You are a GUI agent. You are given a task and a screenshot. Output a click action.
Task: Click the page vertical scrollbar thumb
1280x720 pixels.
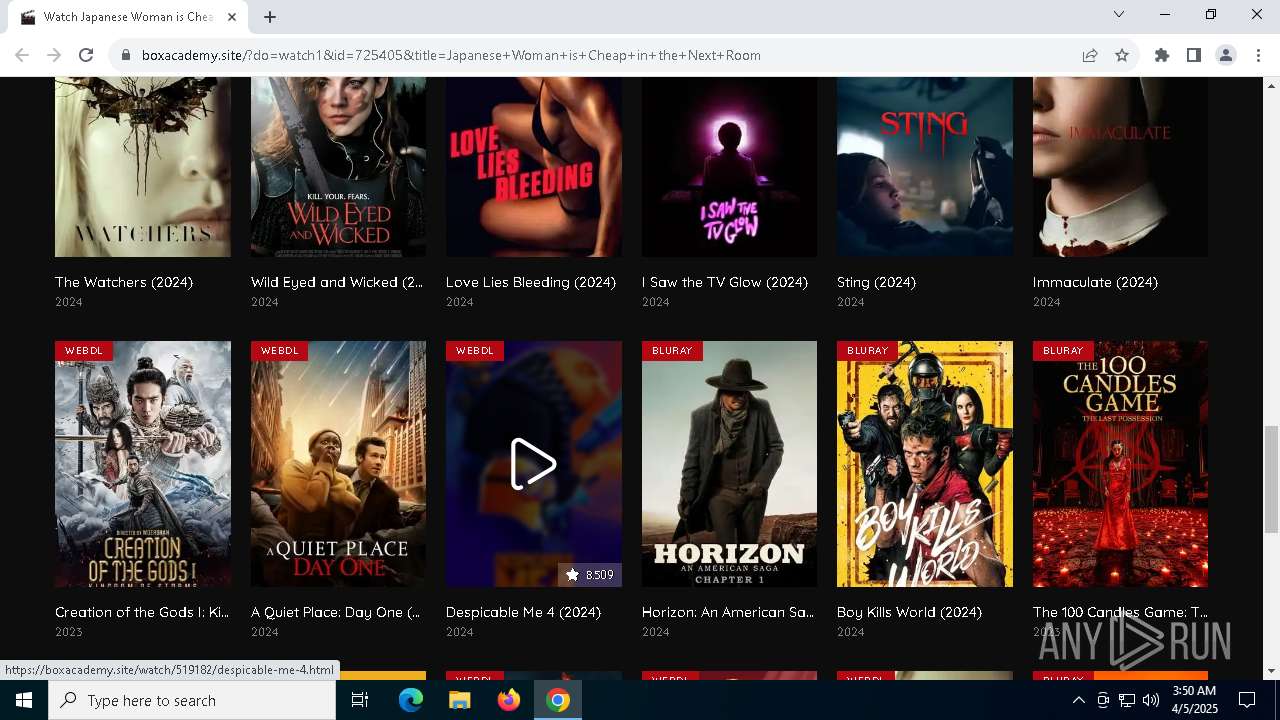click(1271, 480)
